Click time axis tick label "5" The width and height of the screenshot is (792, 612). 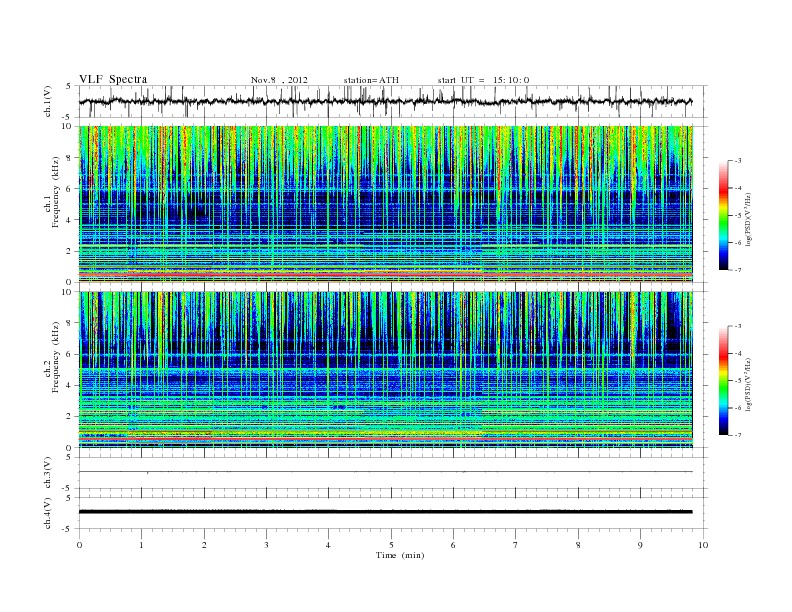pos(391,545)
